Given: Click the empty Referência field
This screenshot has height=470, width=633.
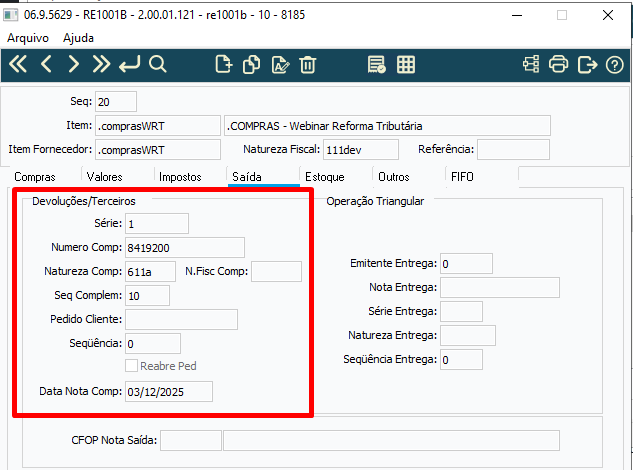Looking at the screenshot, I should 513,149.
